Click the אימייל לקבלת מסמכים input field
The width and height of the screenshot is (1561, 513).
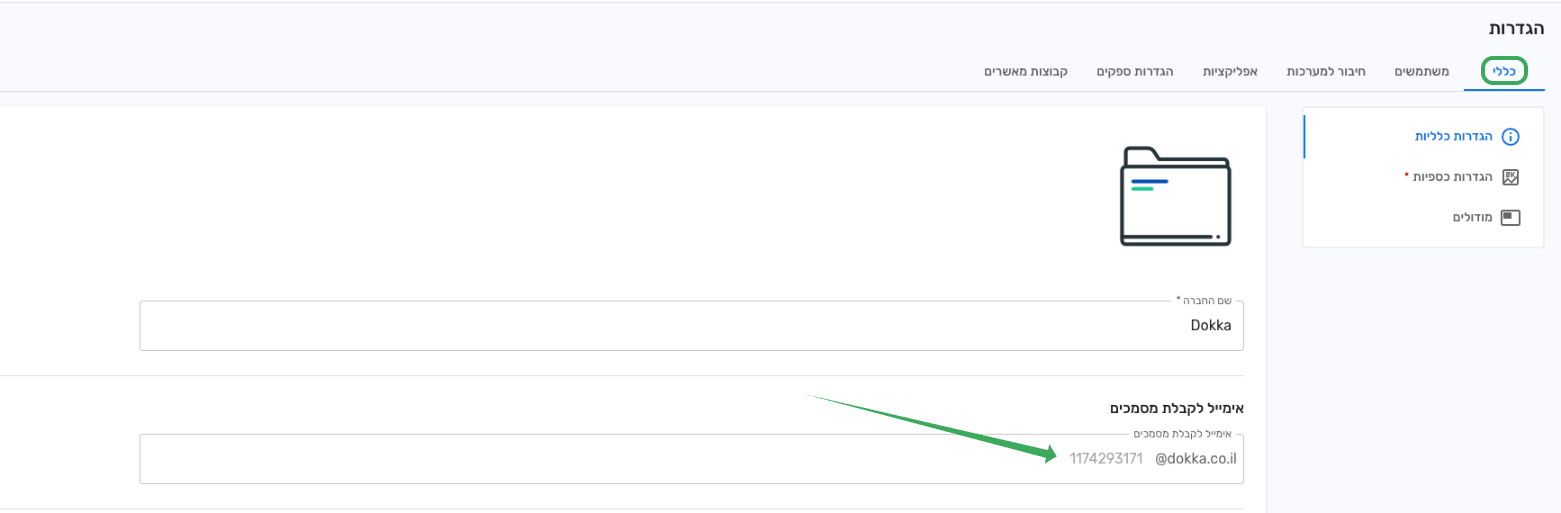click(692, 459)
